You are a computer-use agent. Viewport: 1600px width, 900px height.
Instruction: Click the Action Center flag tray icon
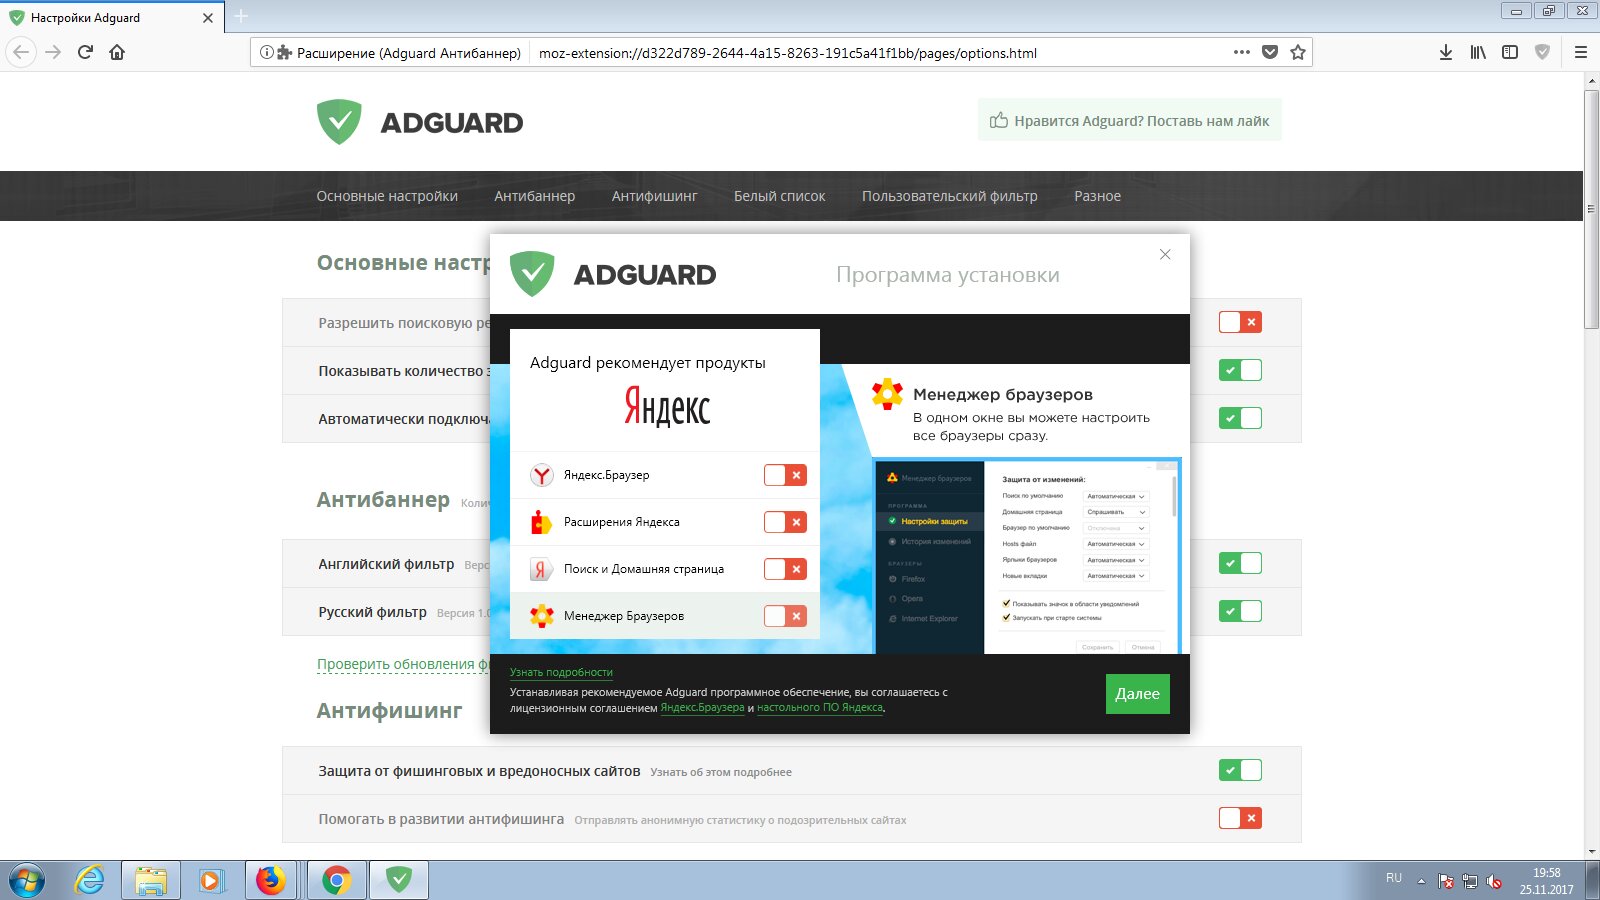[x=1446, y=881]
